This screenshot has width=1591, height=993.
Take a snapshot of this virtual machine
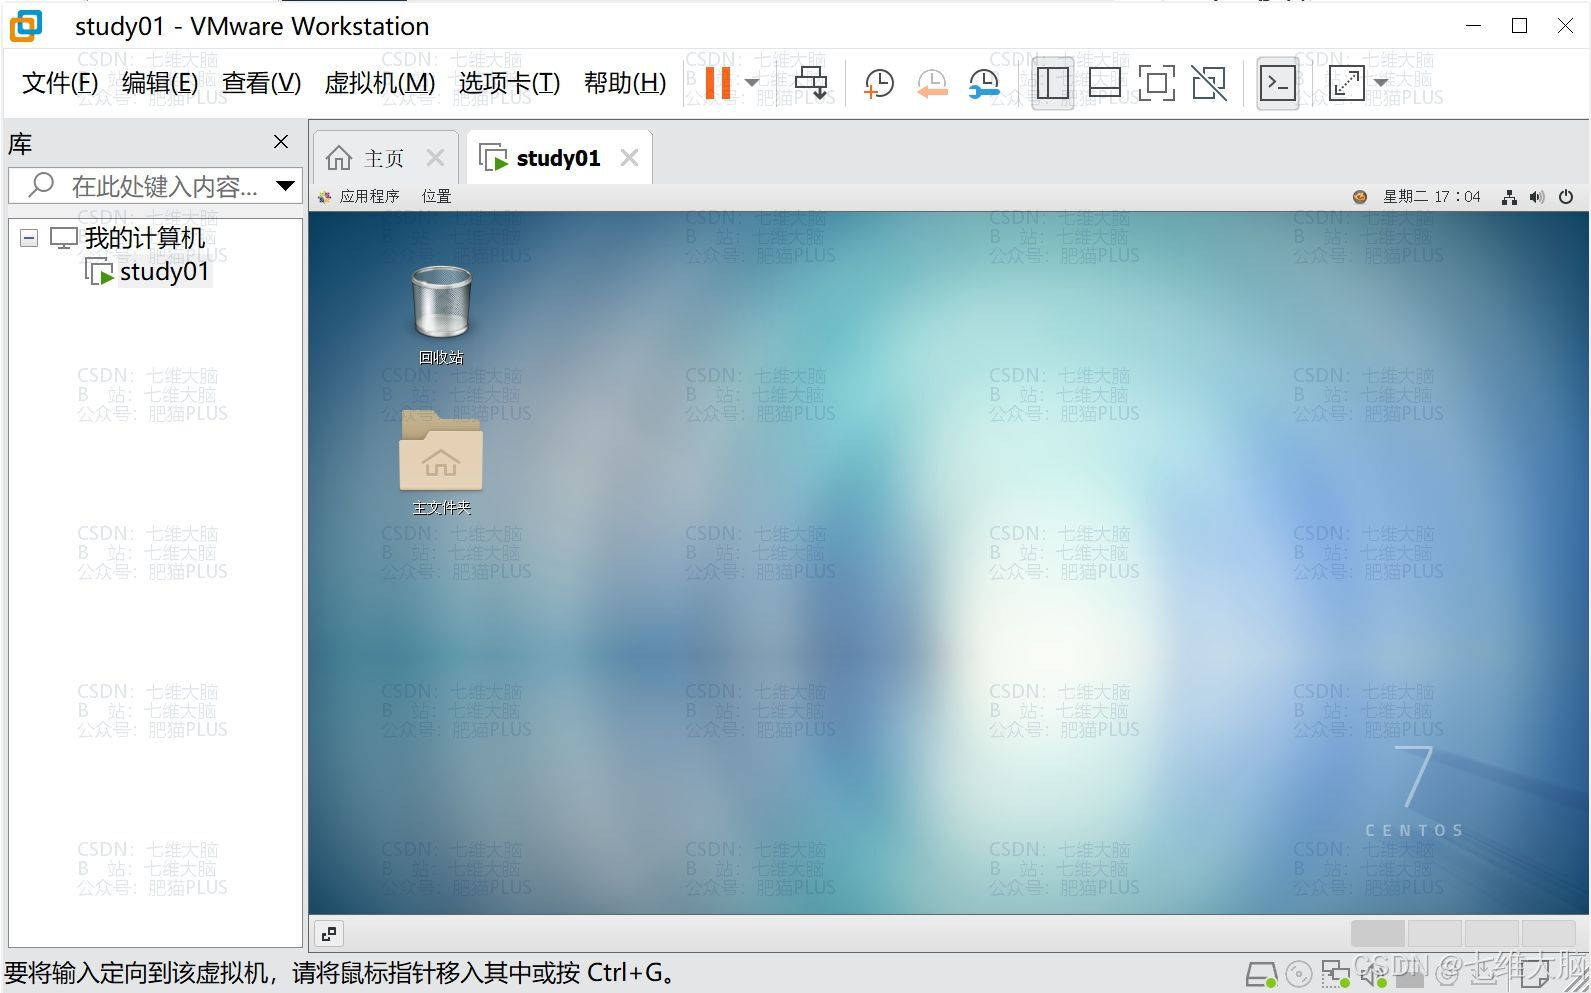coord(878,83)
